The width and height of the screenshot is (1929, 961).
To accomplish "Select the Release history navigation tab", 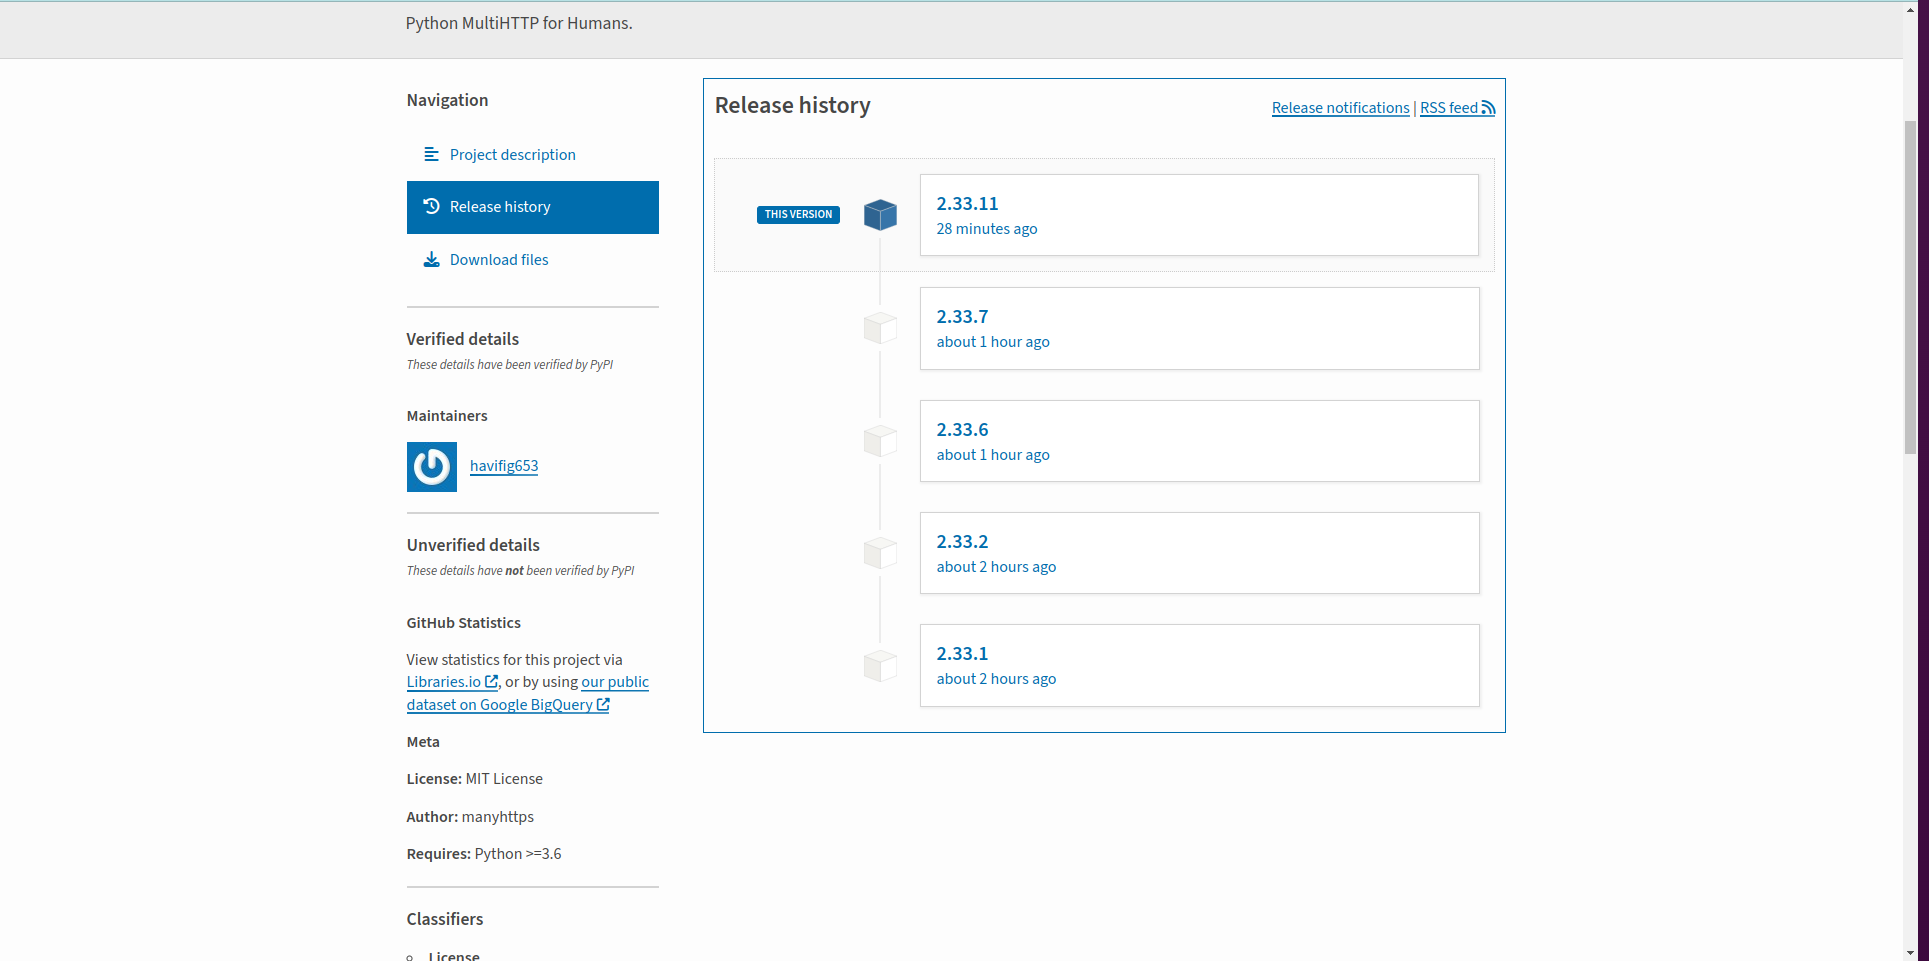I will (x=532, y=207).
